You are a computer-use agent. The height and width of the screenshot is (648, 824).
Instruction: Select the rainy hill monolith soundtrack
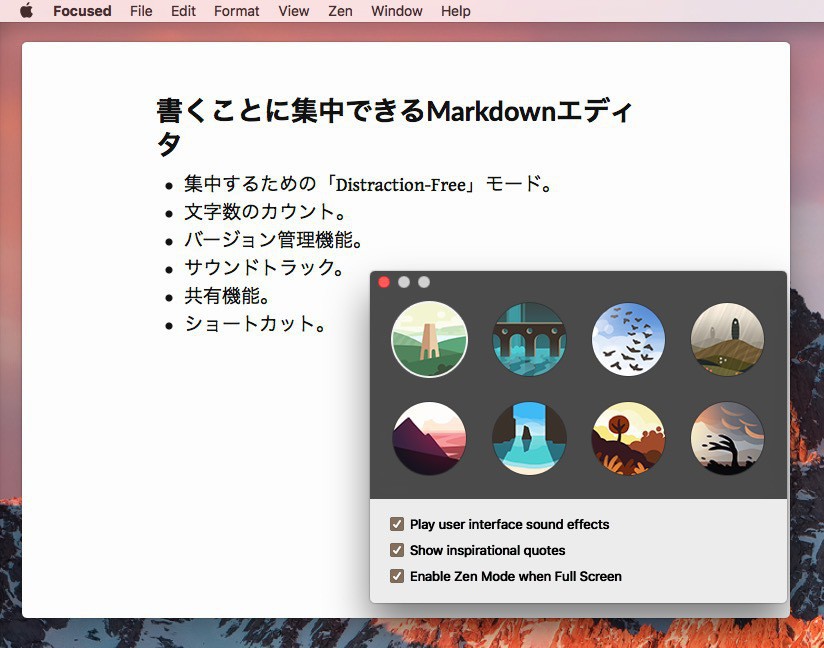click(728, 340)
